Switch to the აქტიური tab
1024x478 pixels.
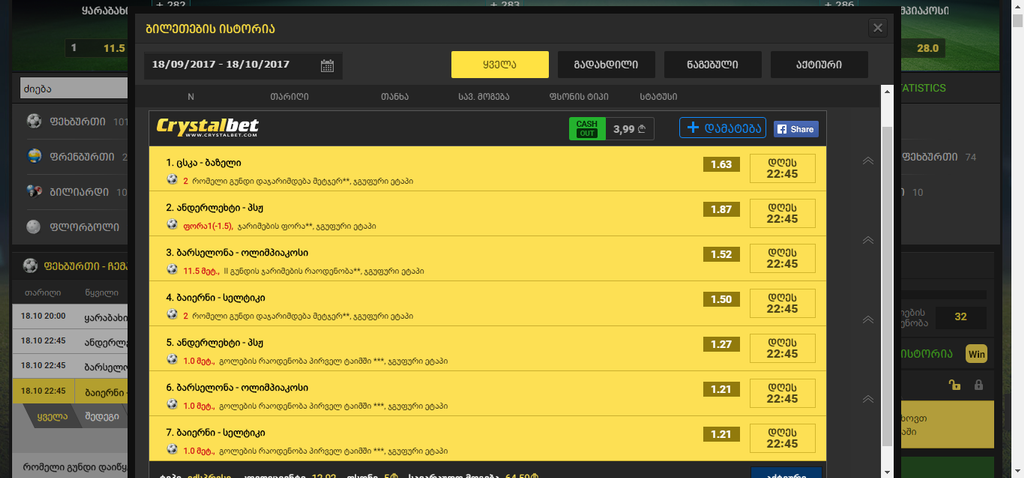[819, 65]
